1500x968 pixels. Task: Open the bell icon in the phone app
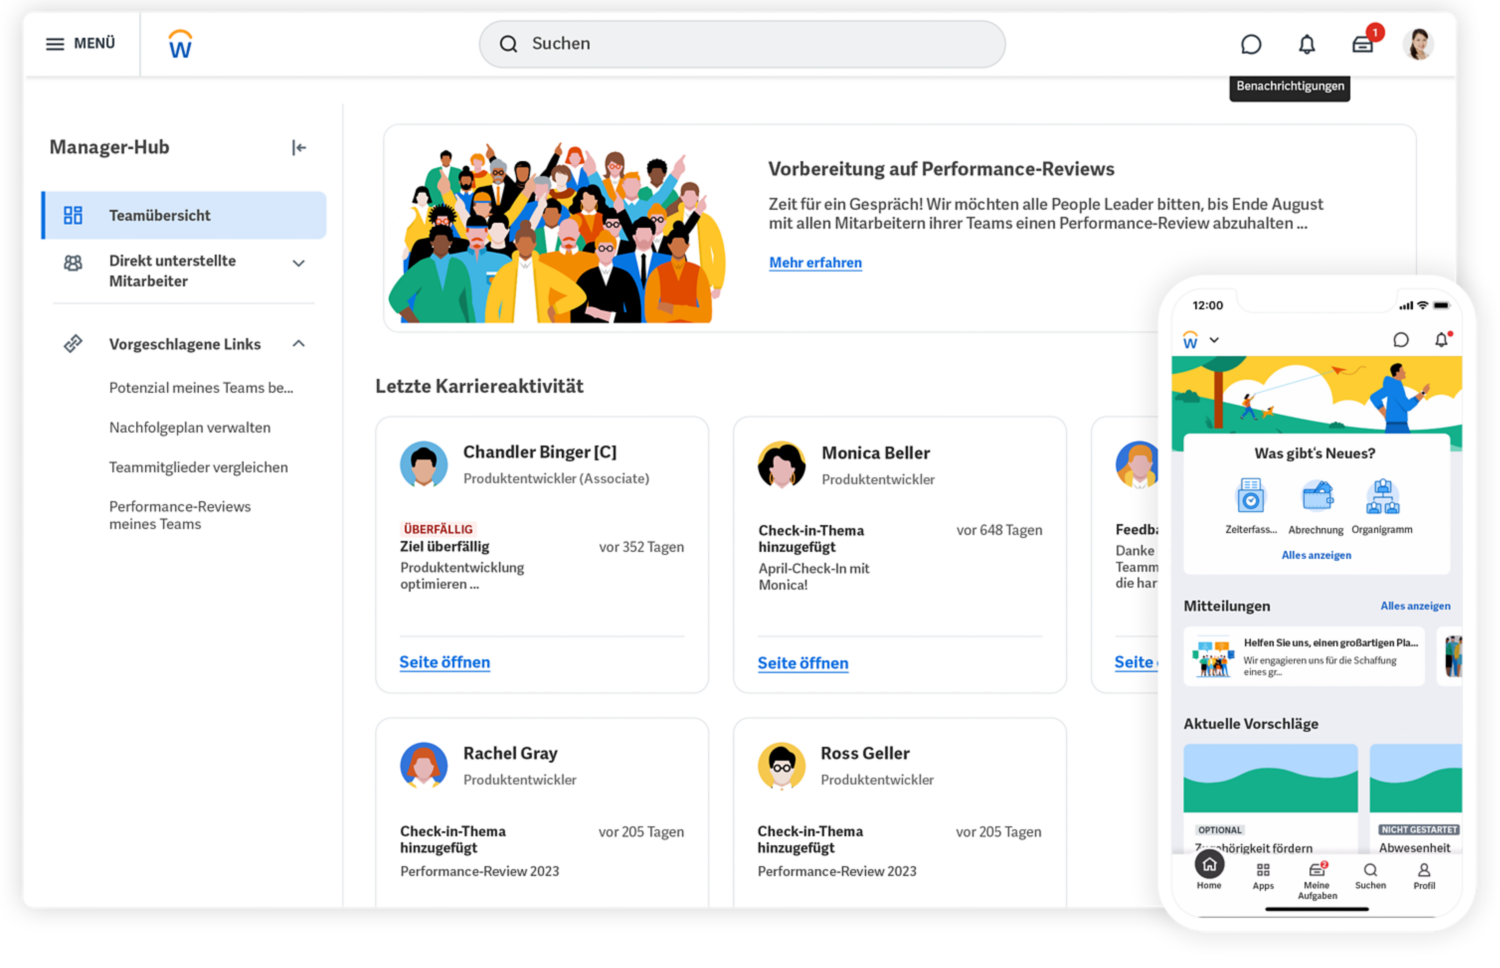pyautogui.click(x=1441, y=340)
